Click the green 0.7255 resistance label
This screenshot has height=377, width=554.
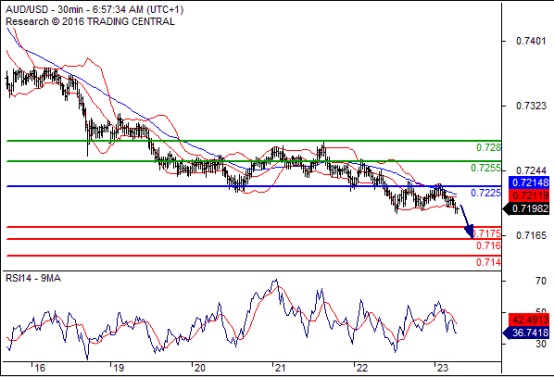pyautogui.click(x=485, y=168)
